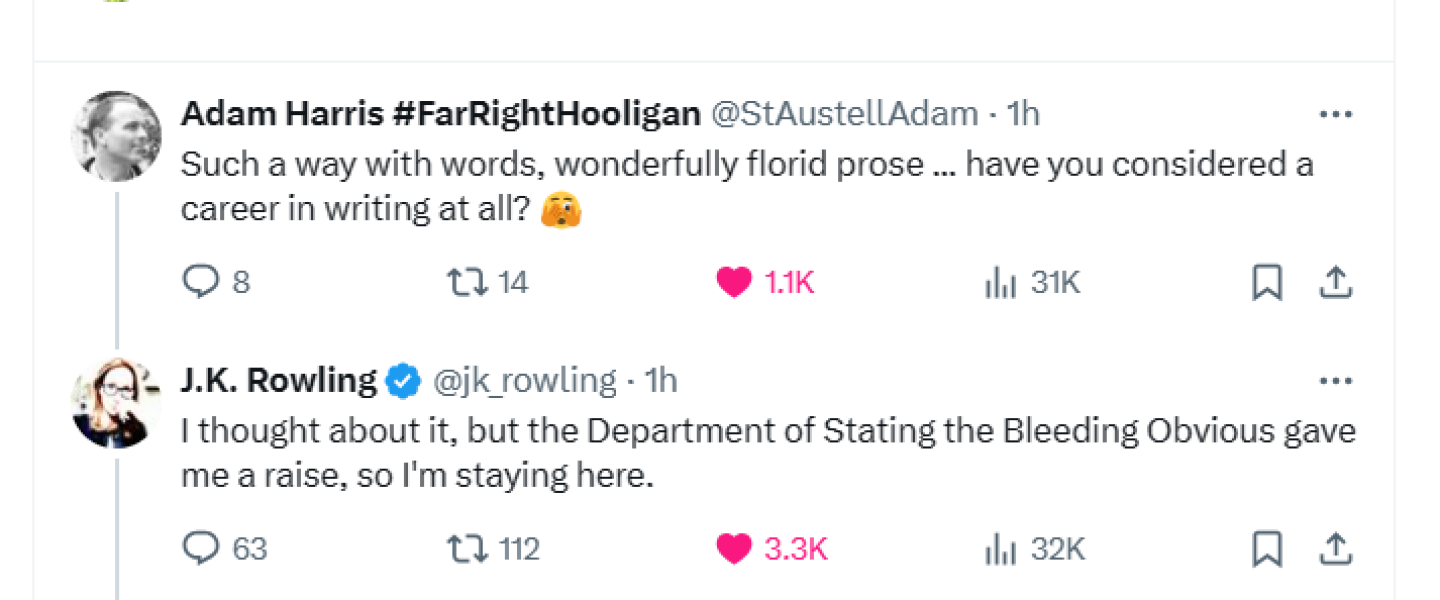1440x600 pixels.
Task: Click J.K. Rowling's display name
Action: point(278,380)
